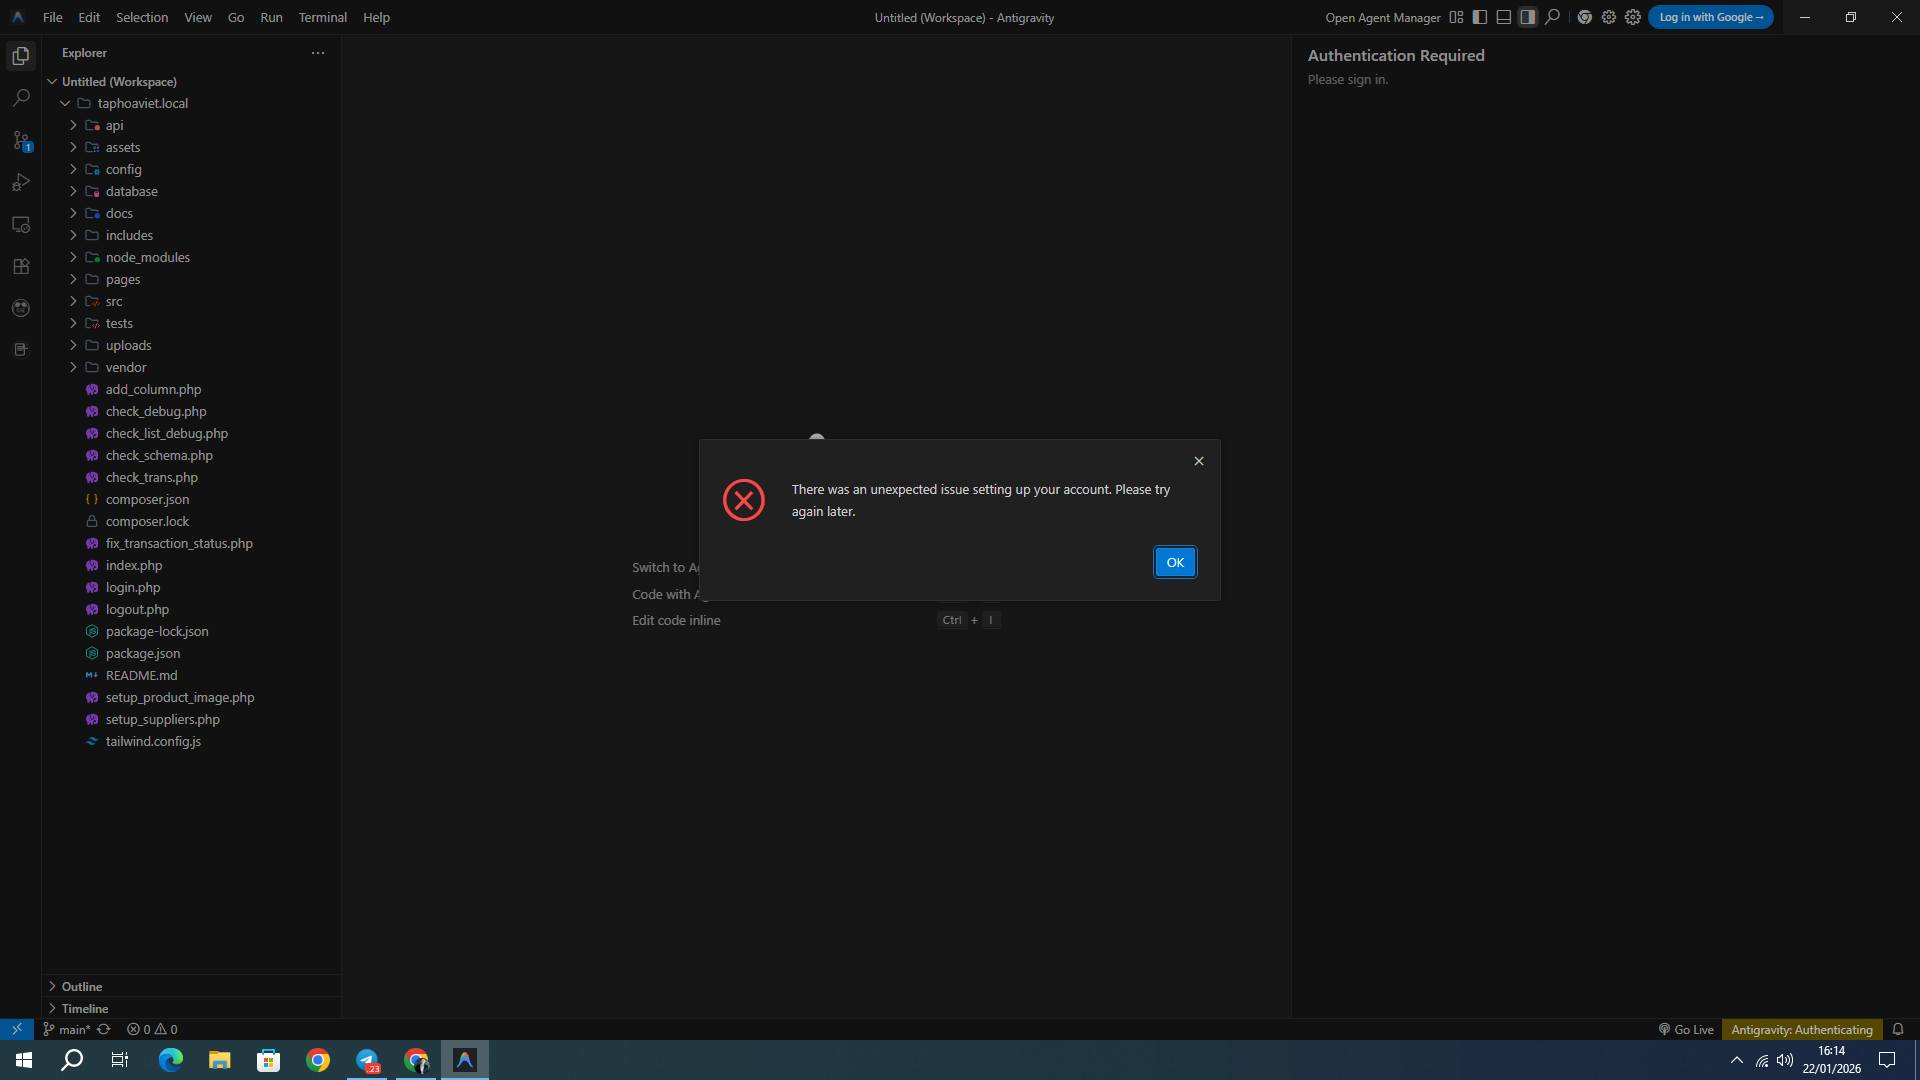Toggle bottom panel visibility
This screenshot has width=1920, height=1080.
point(1504,17)
